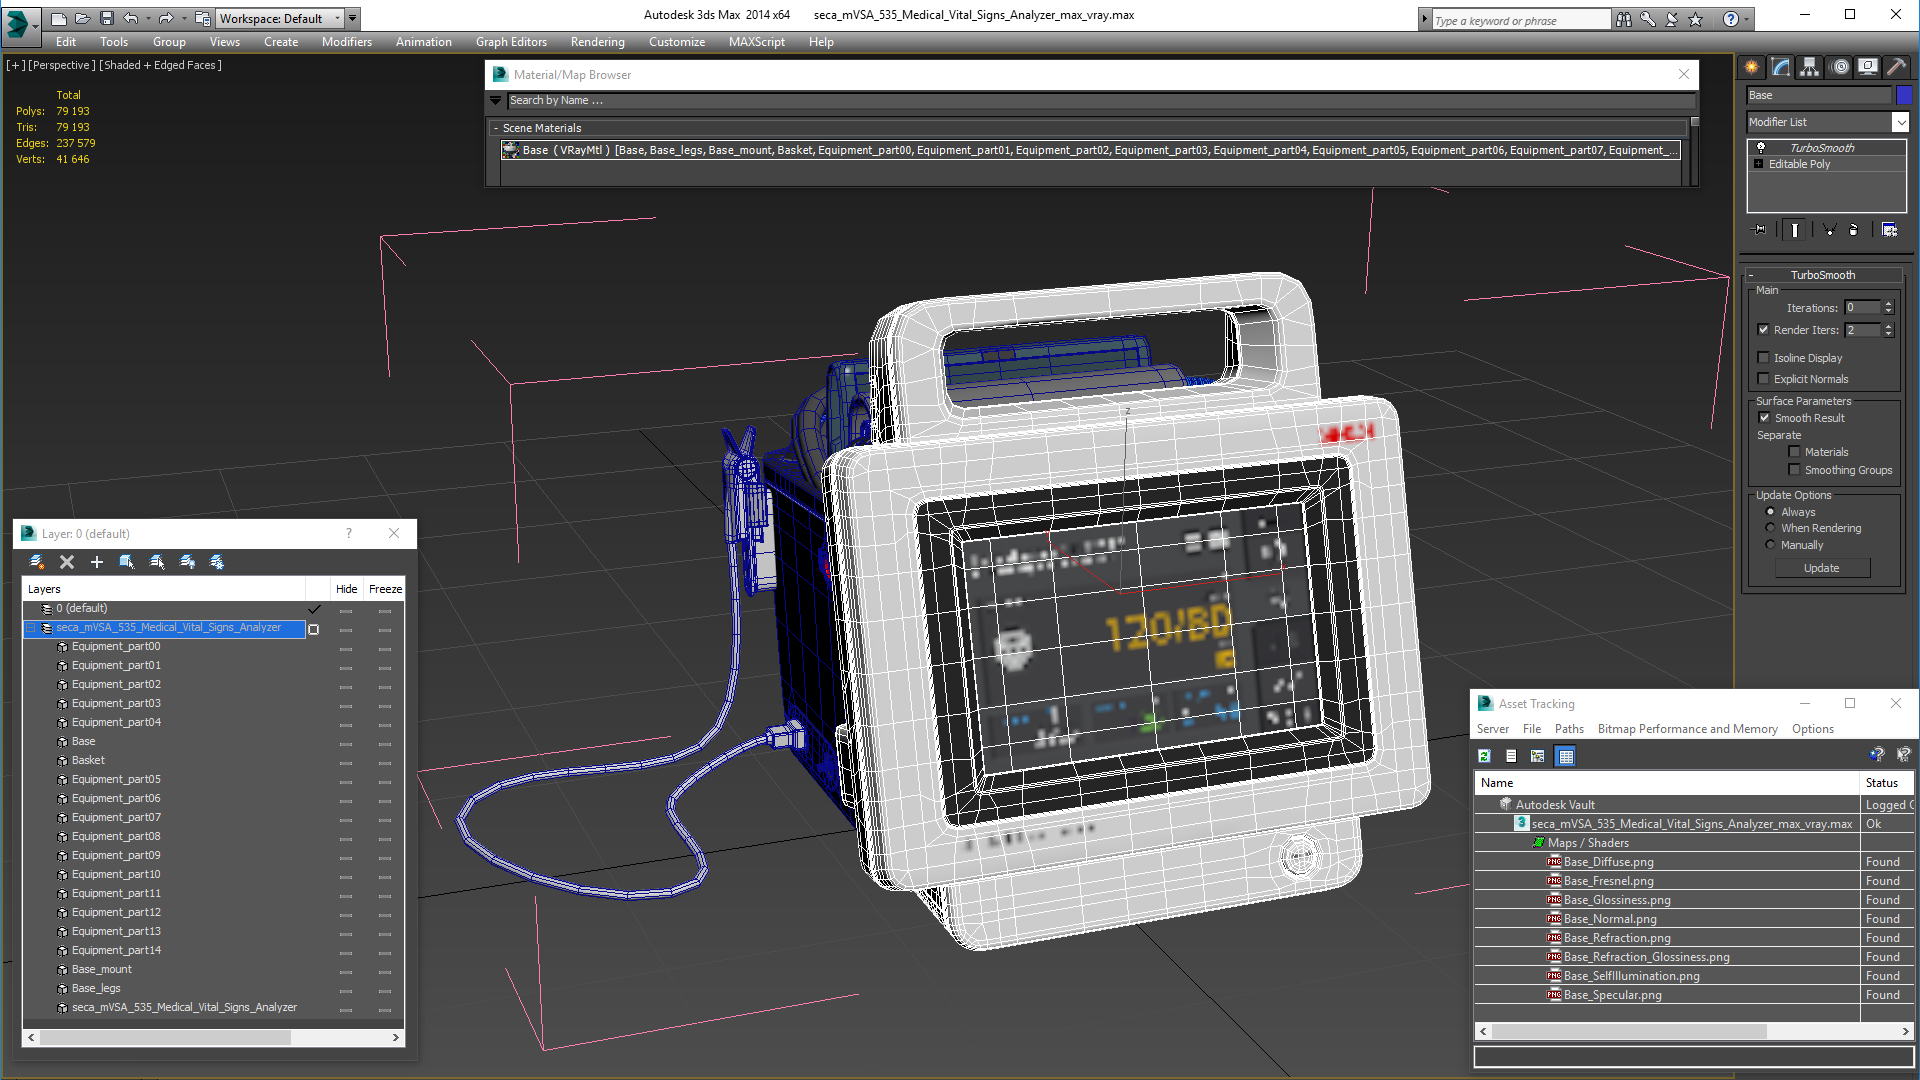Viewport: 1920px width, 1080px height.
Task: Open the Utilities hammer tab
Action: tap(1896, 67)
